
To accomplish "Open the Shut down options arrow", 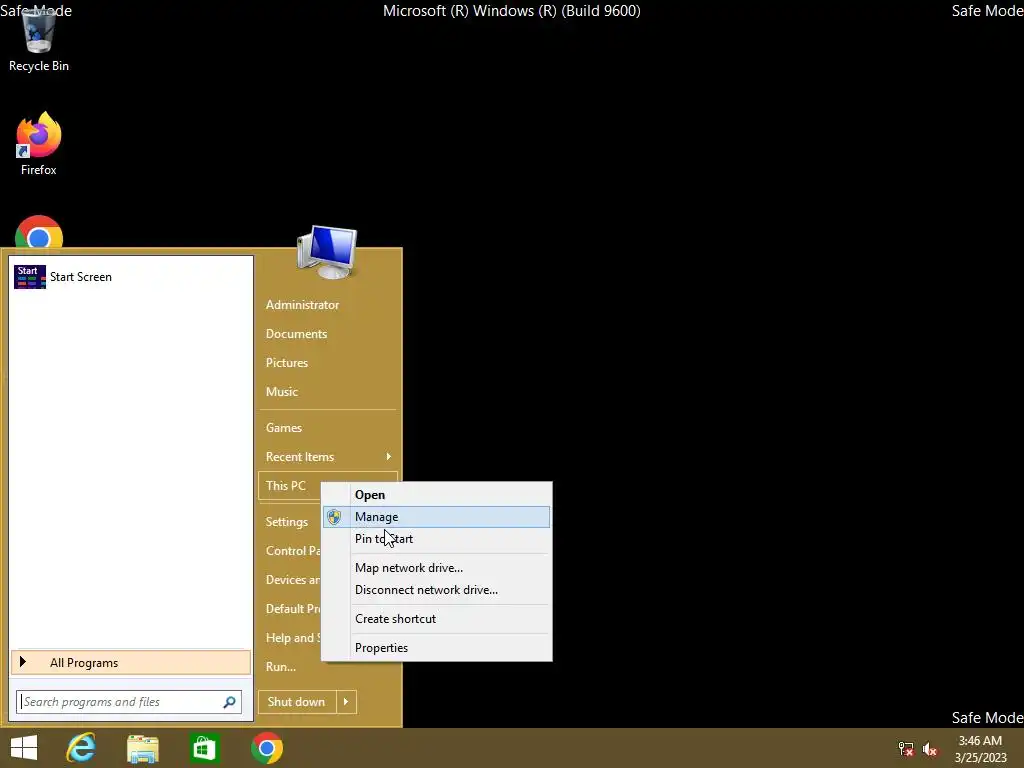I will coord(346,702).
